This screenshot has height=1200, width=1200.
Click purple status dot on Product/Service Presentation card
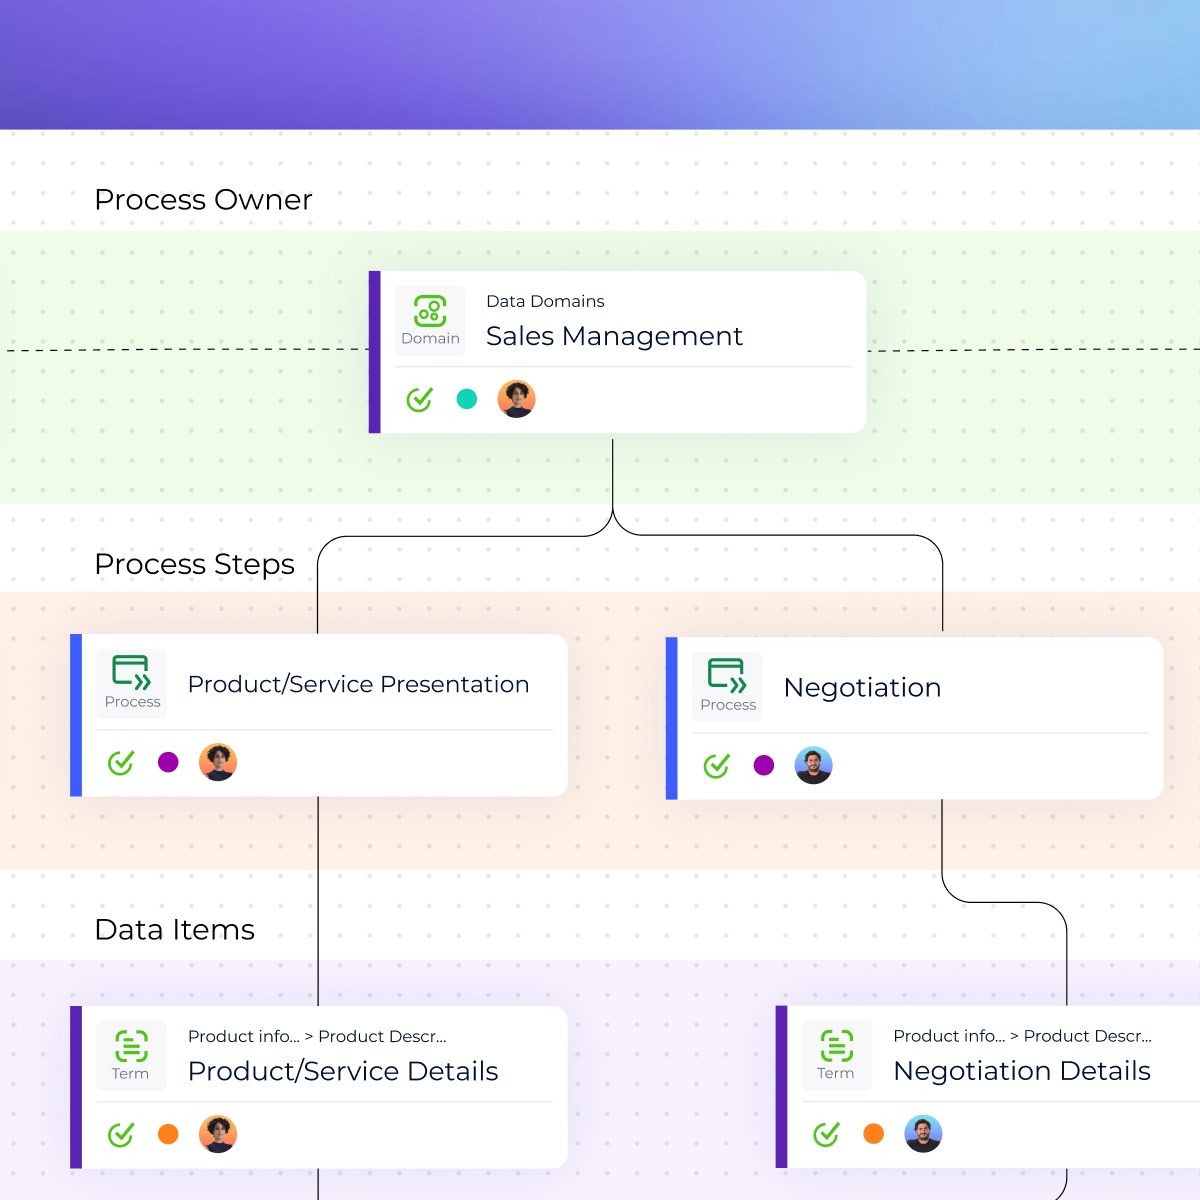tap(168, 762)
